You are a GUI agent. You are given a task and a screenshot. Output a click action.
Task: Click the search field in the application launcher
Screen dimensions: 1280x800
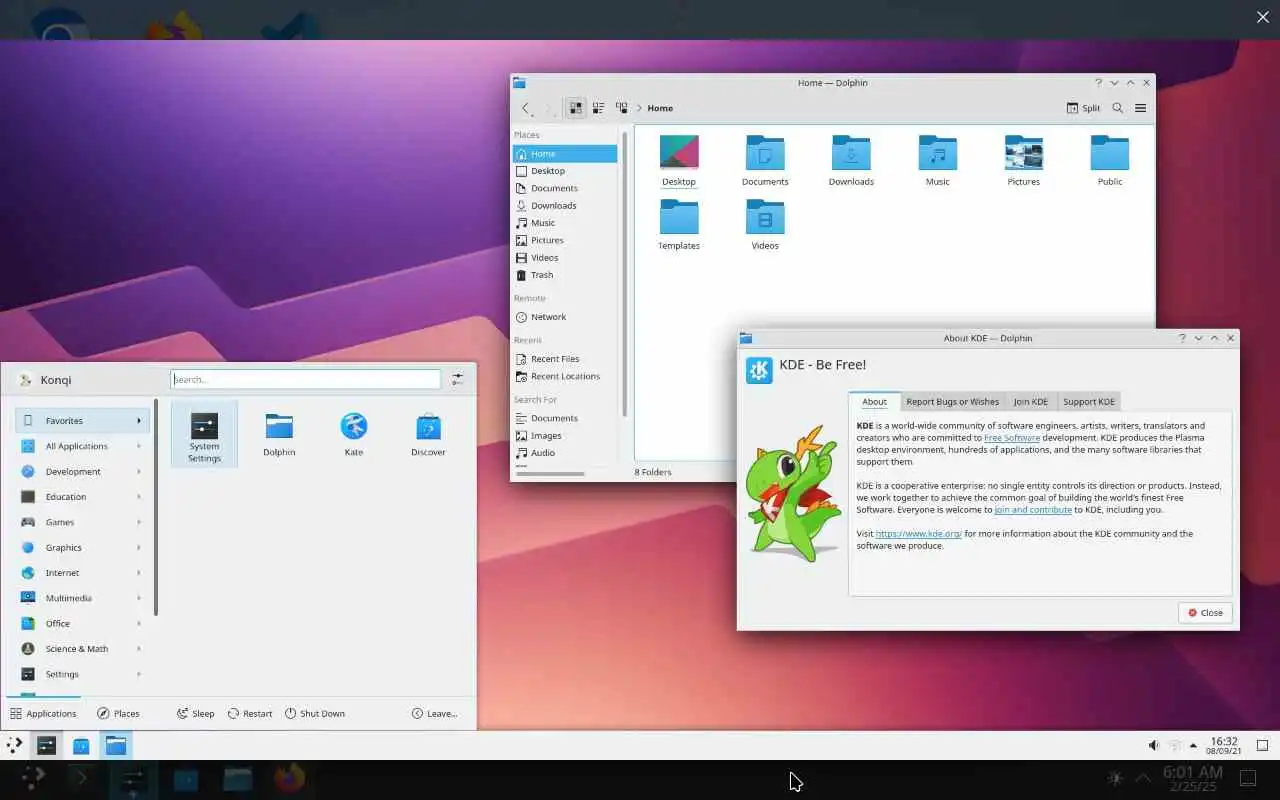point(306,379)
